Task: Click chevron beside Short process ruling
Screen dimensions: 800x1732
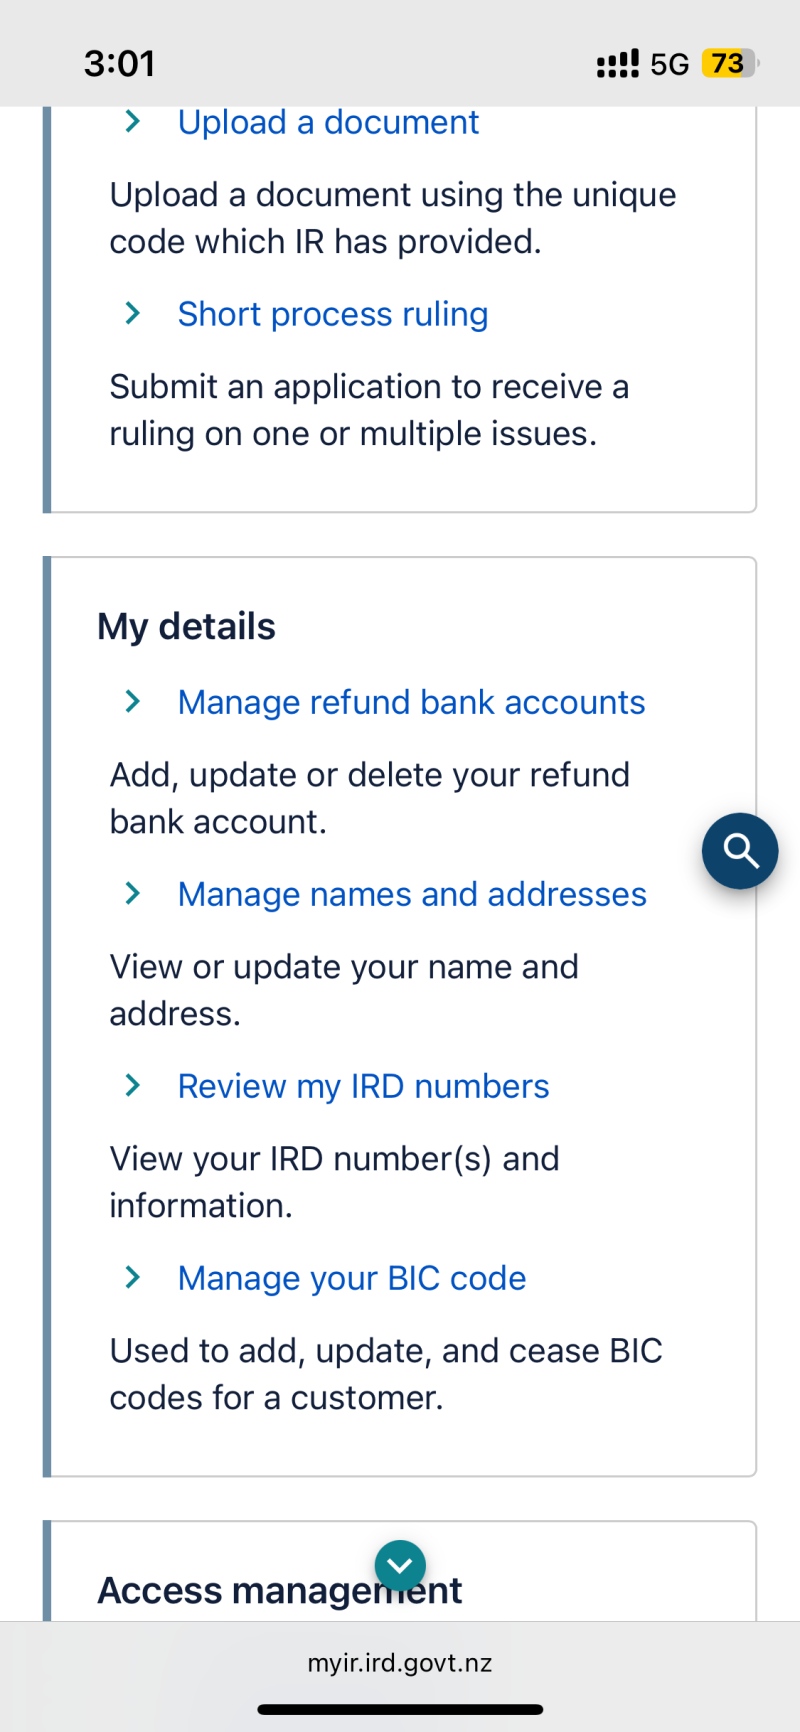Action: [x=132, y=314]
